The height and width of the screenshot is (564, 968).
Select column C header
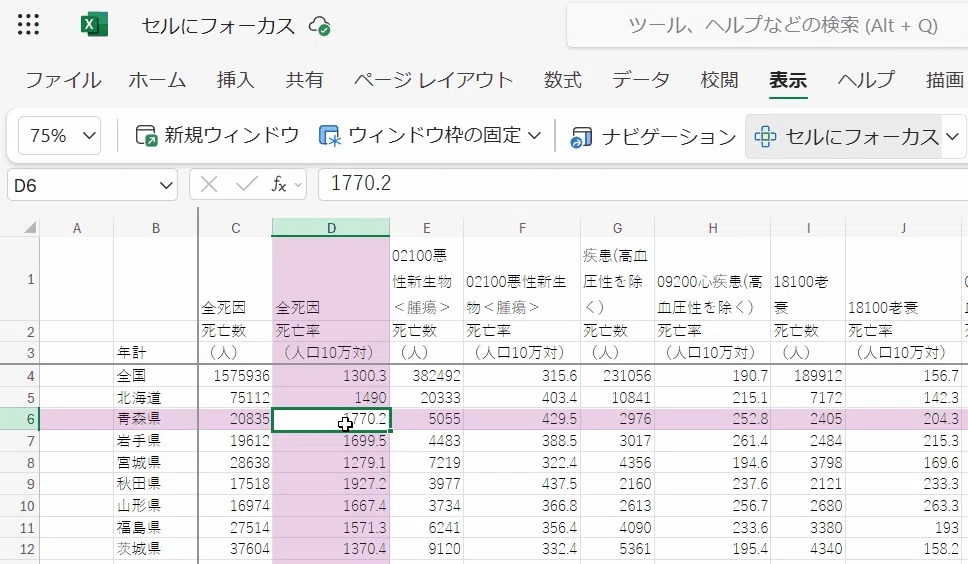coord(235,228)
